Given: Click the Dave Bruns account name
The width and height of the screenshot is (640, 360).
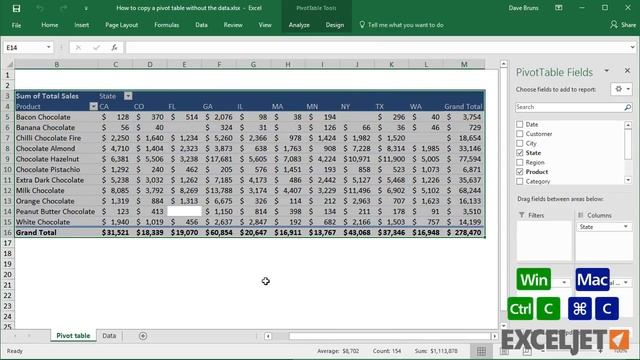Looking at the screenshot, I should tap(523, 8).
